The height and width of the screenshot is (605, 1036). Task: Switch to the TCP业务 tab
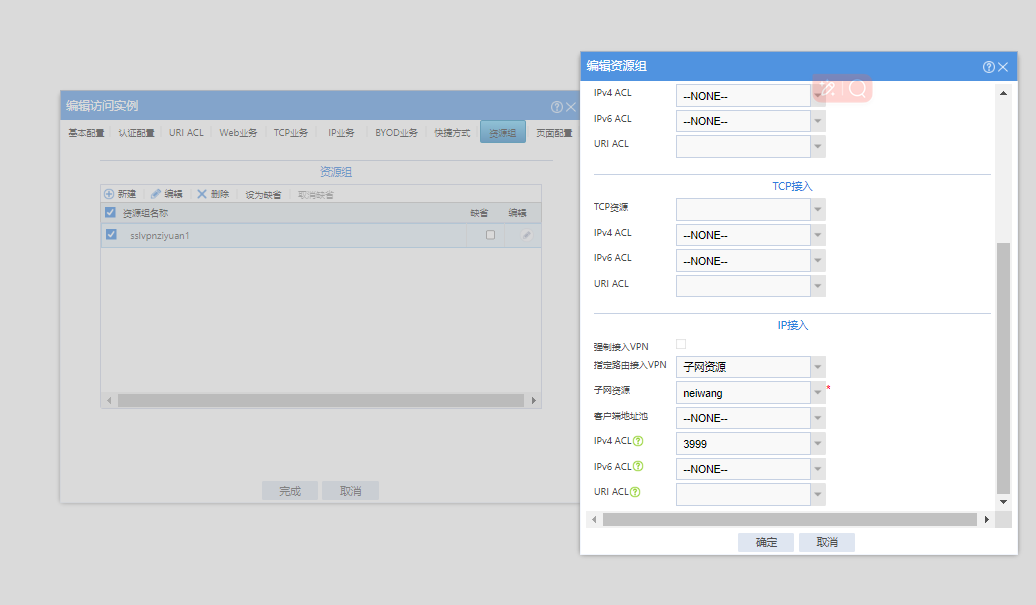(x=291, y=133)
